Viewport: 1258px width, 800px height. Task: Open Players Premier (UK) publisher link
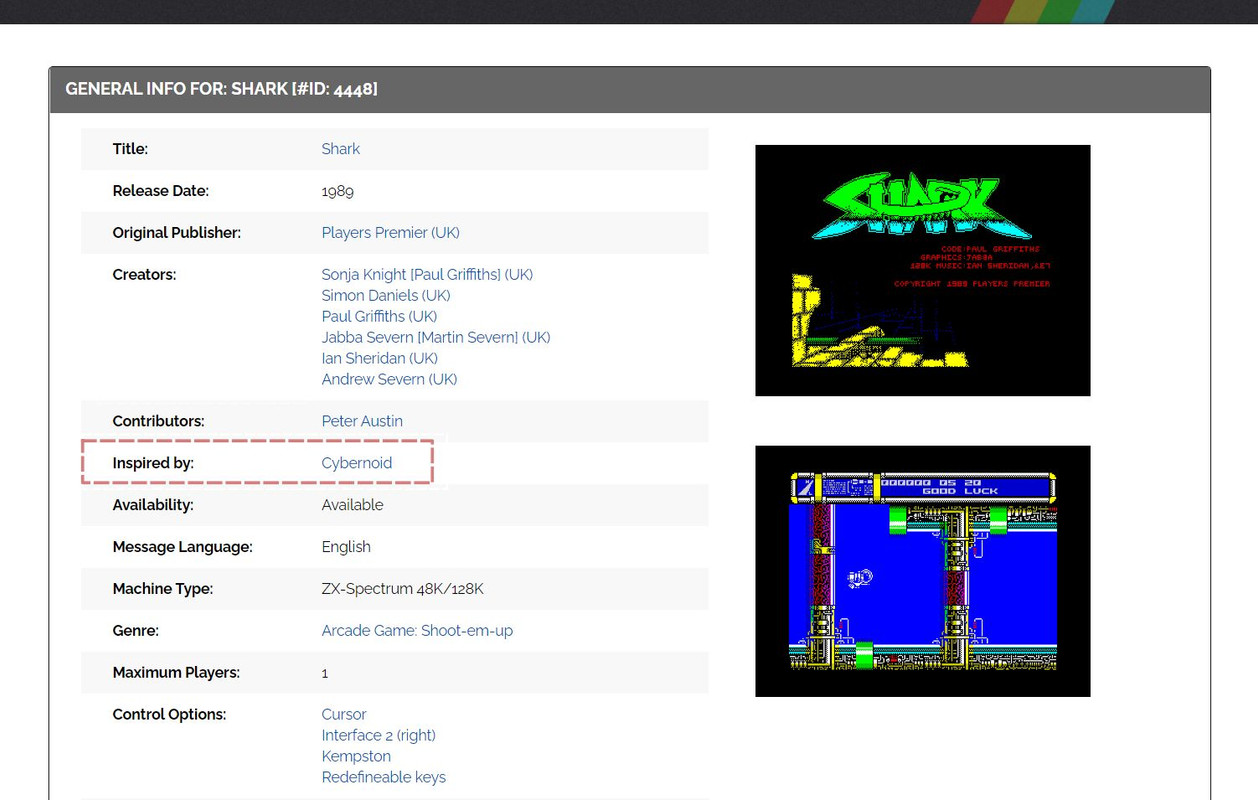click(390, 233)
